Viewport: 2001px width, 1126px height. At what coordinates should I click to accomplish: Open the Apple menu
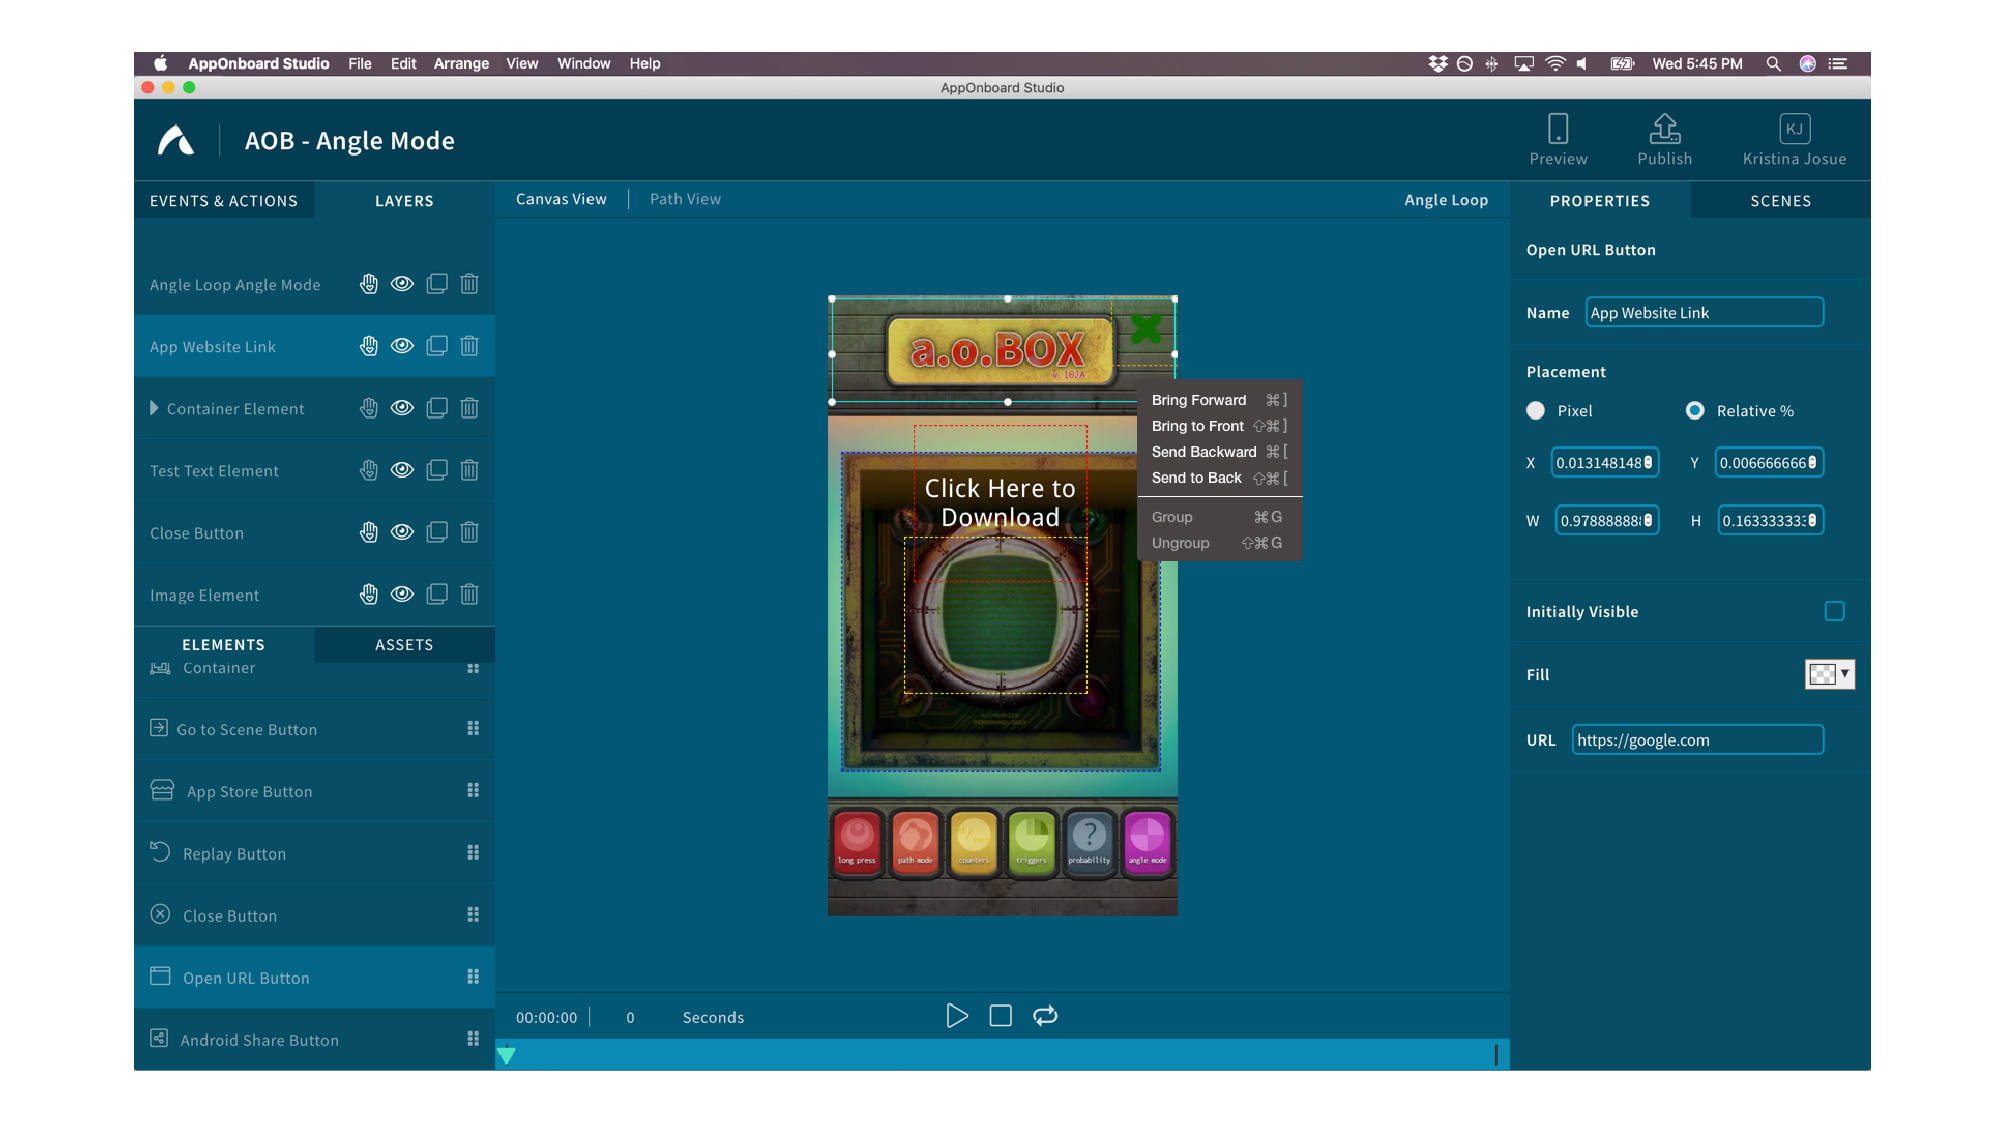tap(162, 63)
